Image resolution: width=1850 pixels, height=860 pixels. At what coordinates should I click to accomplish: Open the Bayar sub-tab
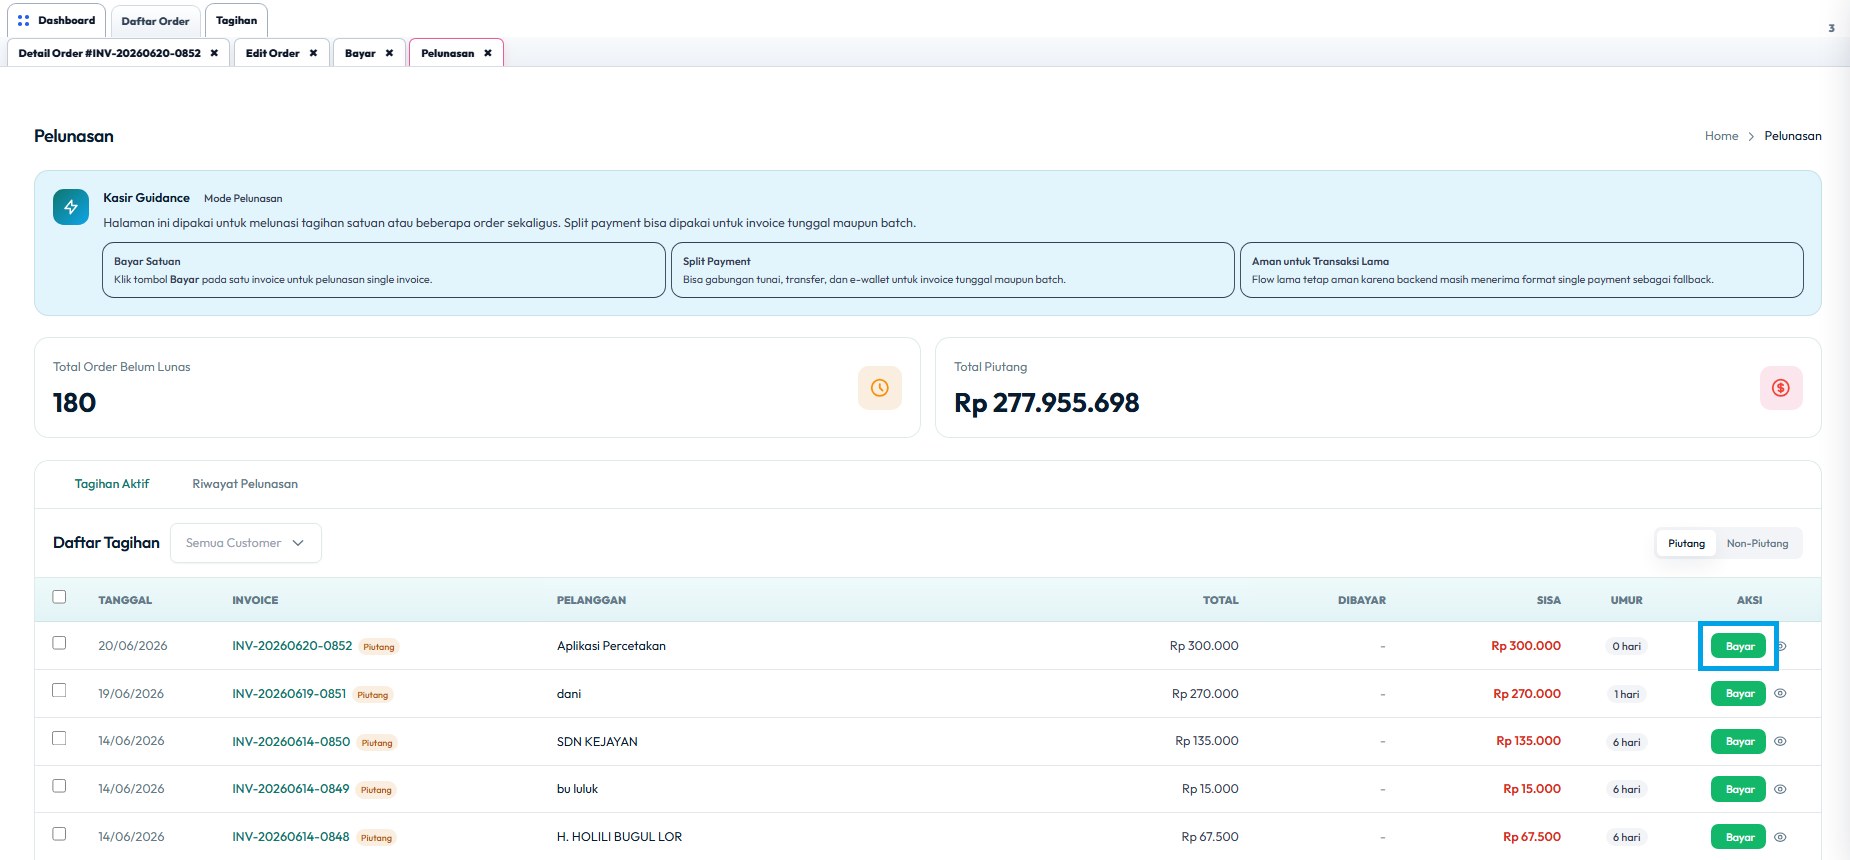click(360, 53)
